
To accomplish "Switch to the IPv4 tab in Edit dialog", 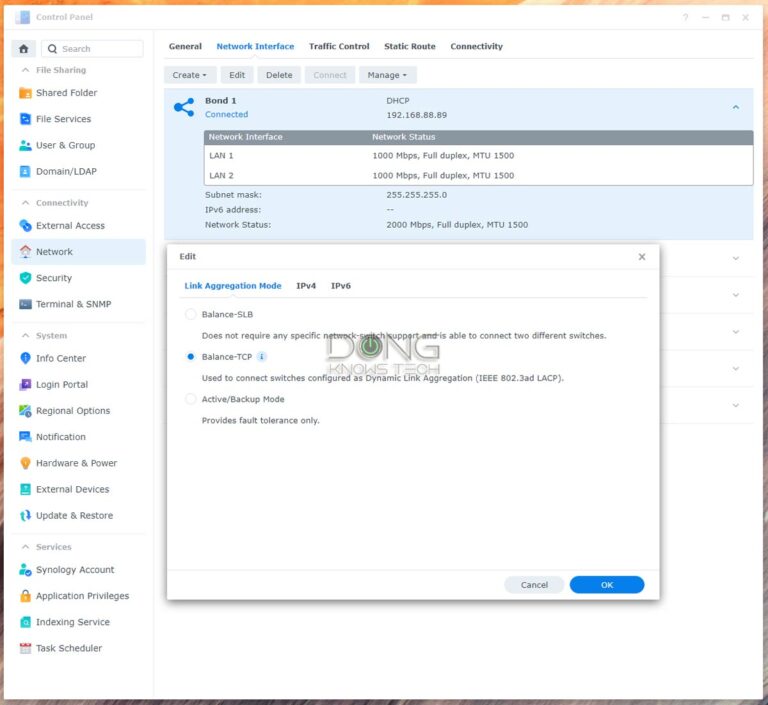I will click(x=306, y=286).
